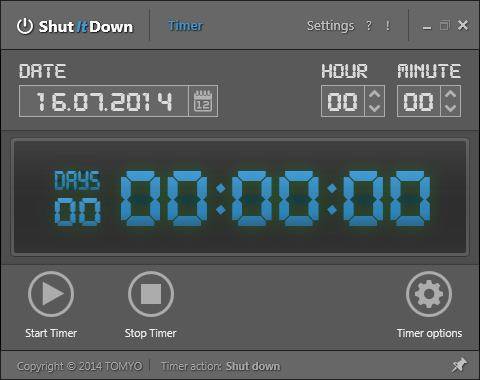Open the calendar date picker icon

(203, 101)
